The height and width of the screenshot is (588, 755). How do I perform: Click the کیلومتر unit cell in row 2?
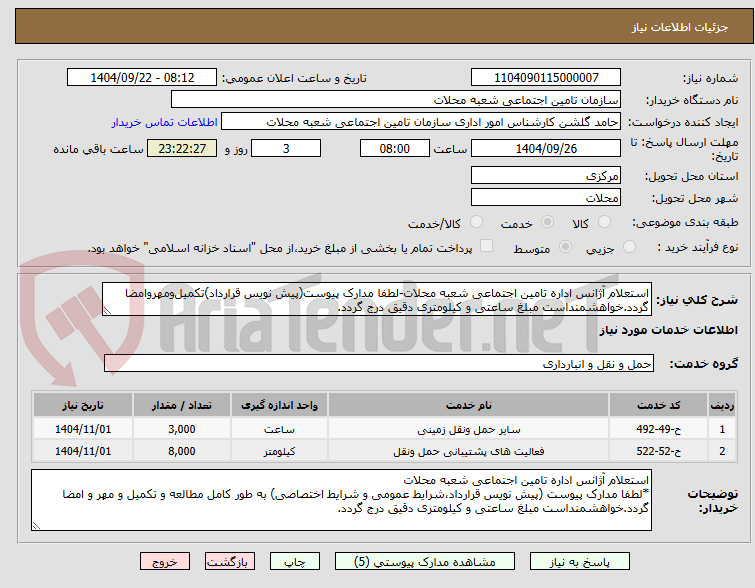pyautogui.click(x=279, y=451)
